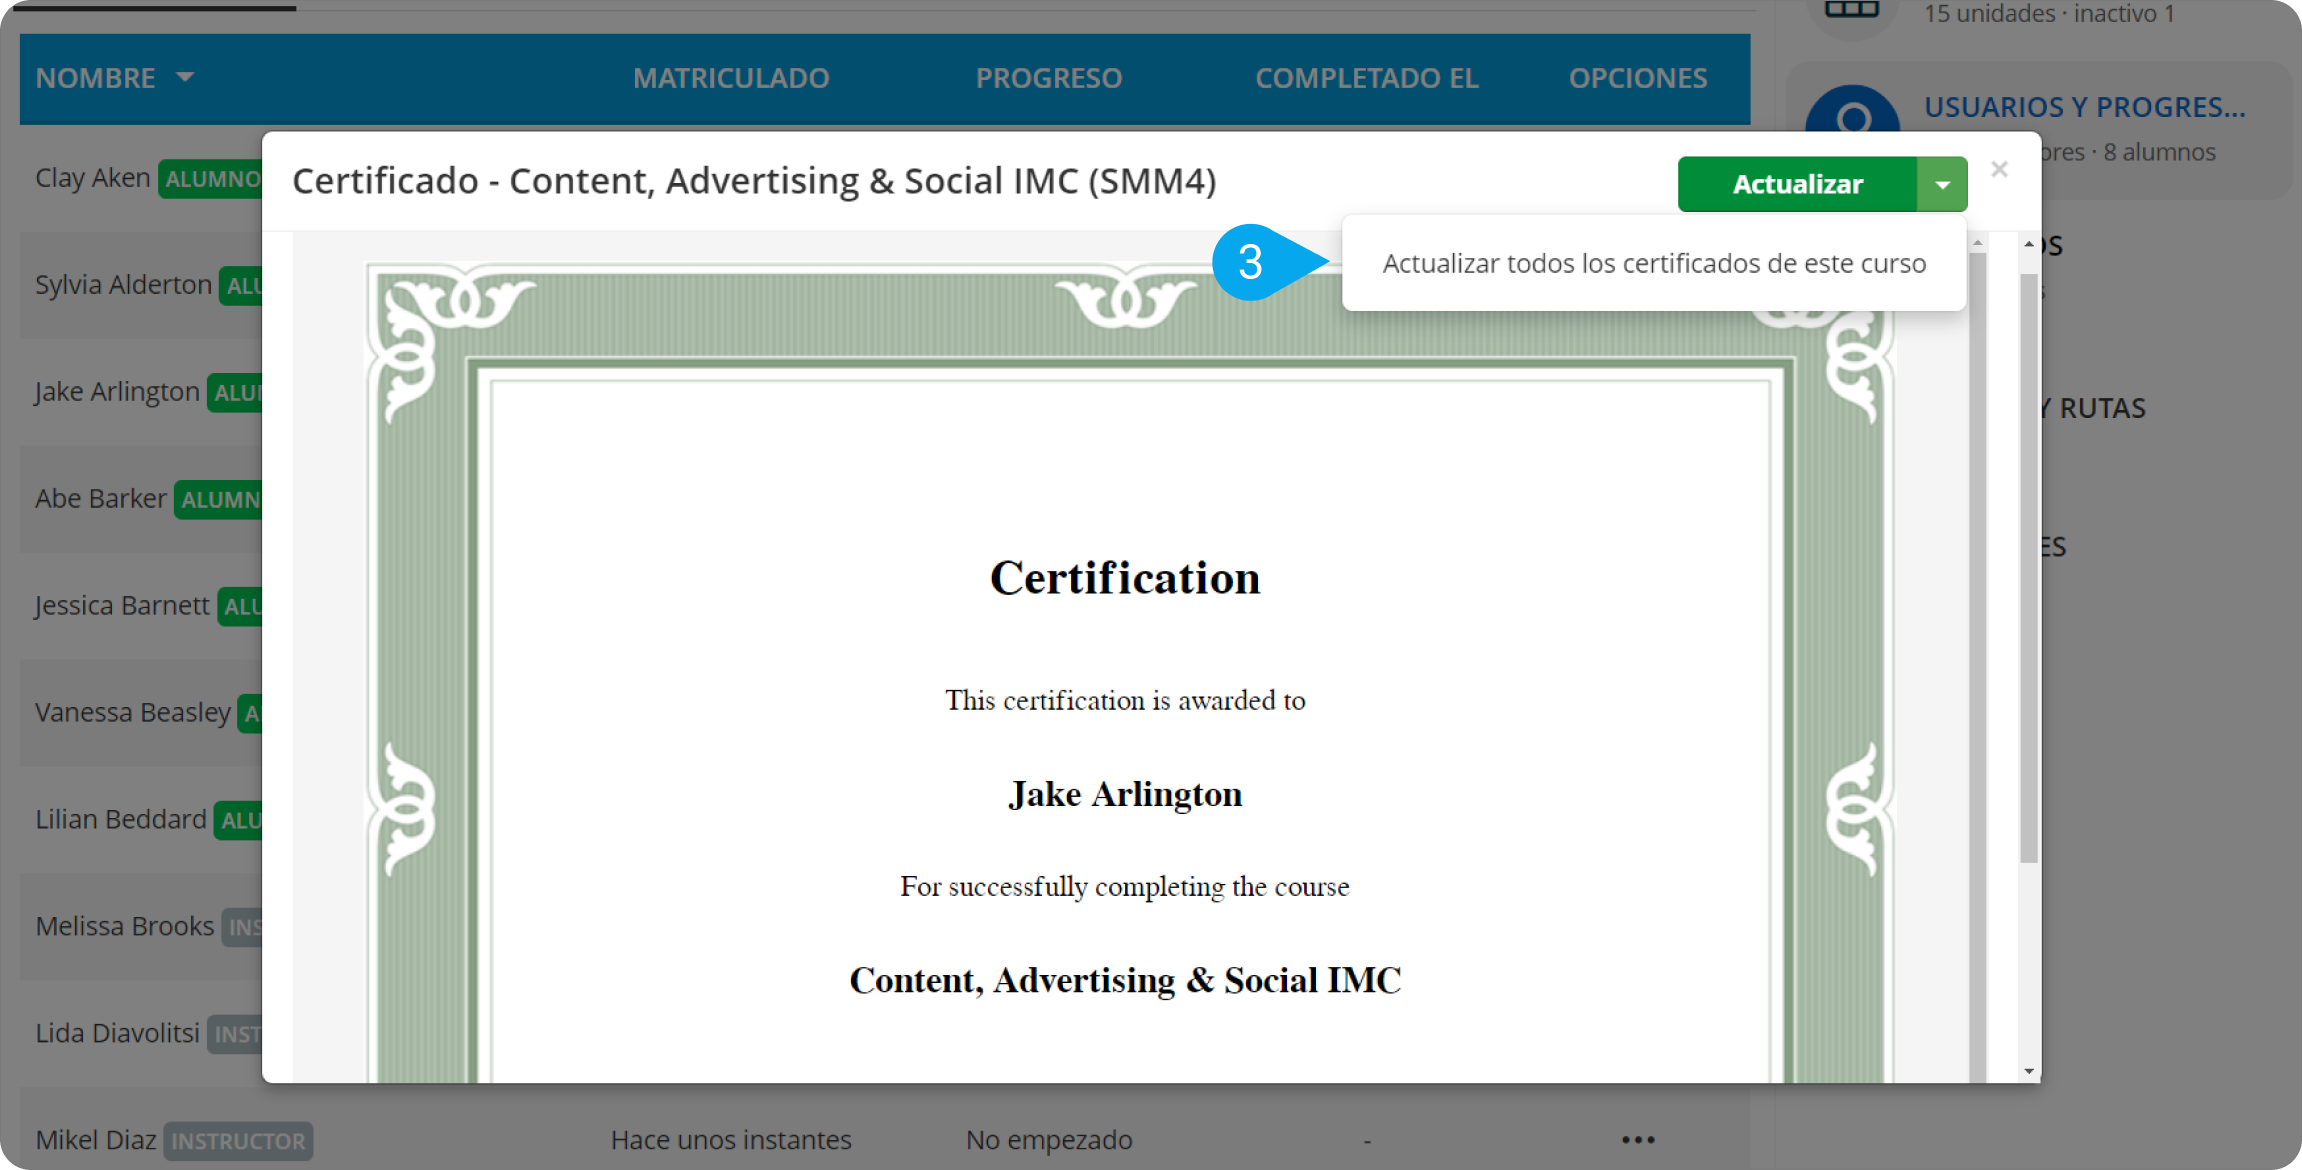Click 'This certification is awarded to' text

click(x=1125, y=700)
